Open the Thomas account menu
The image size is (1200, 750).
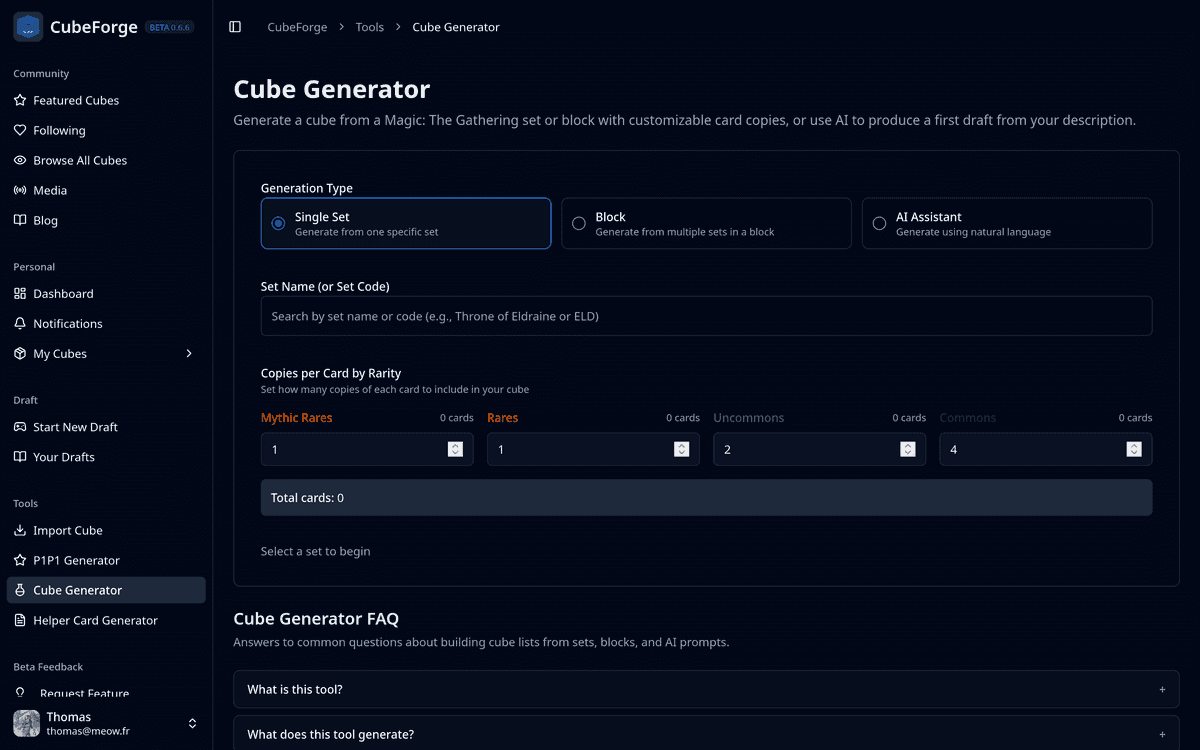(103, 722)
